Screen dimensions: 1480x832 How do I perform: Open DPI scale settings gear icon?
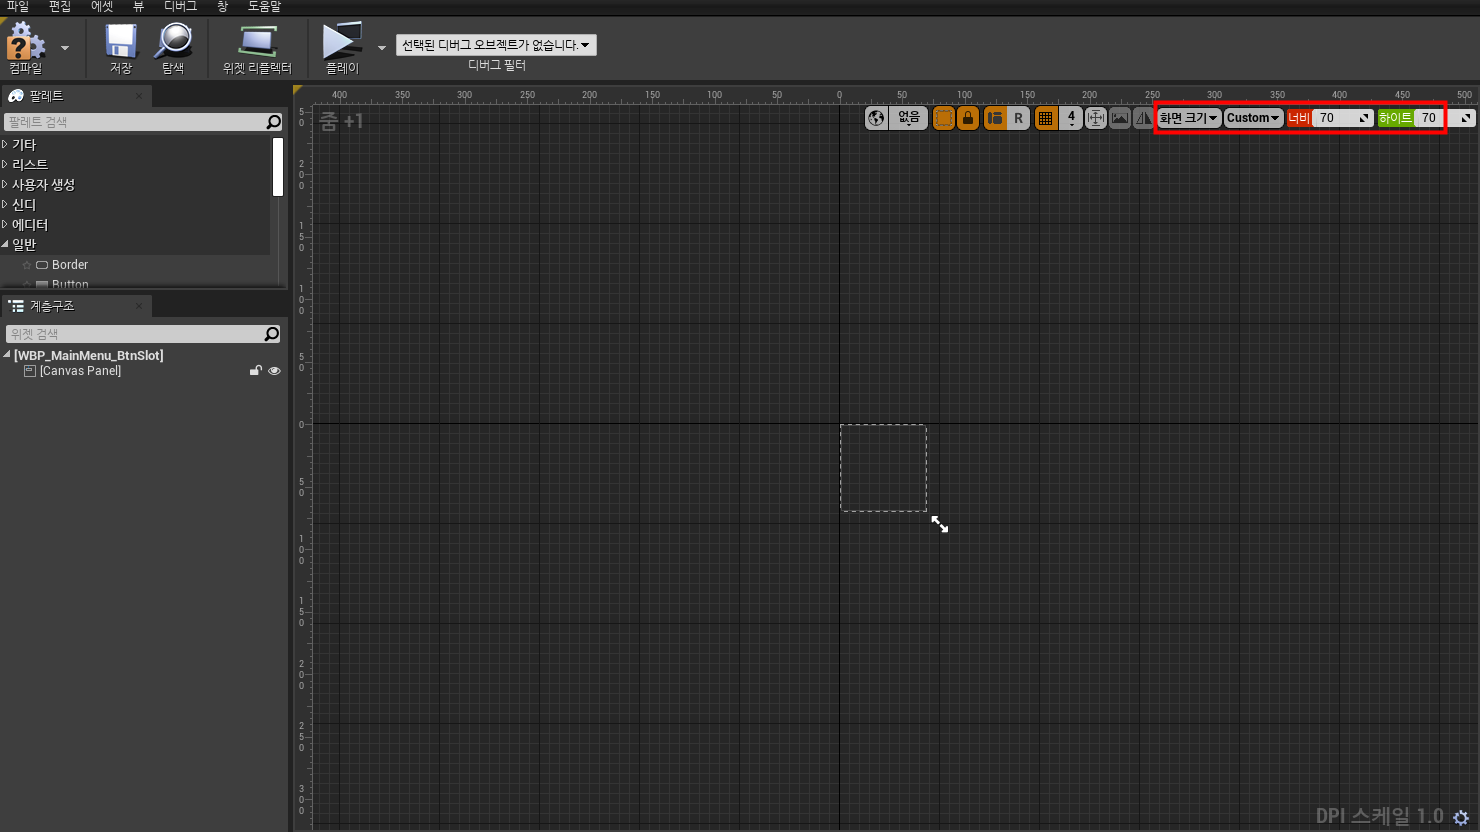tap(1461, 817)
